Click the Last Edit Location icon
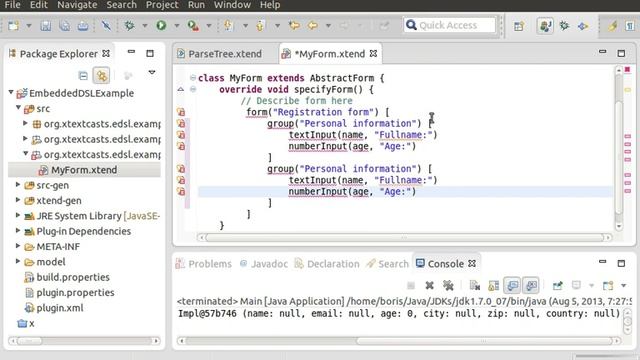The image size is (640, 360). click(x=294, y=26)
